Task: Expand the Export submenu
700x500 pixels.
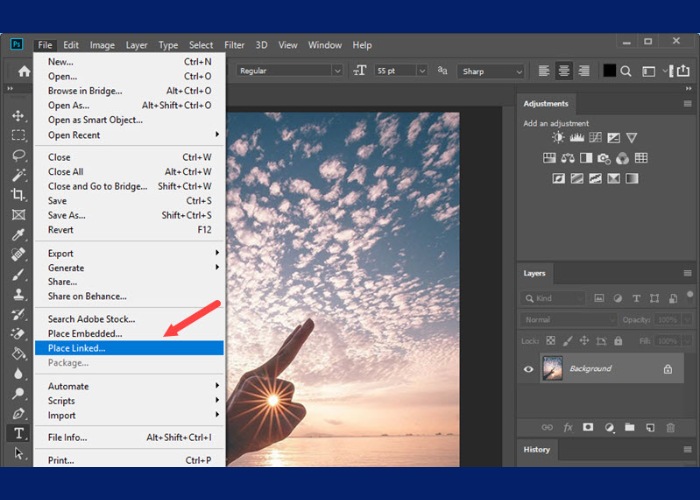Action: [x=129, y=253]
